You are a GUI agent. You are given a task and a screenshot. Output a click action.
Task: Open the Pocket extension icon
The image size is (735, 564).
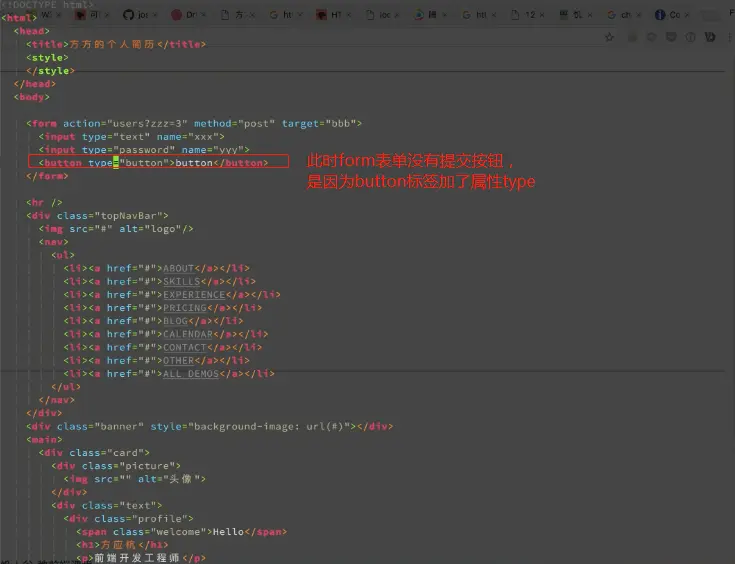point(671,37)
